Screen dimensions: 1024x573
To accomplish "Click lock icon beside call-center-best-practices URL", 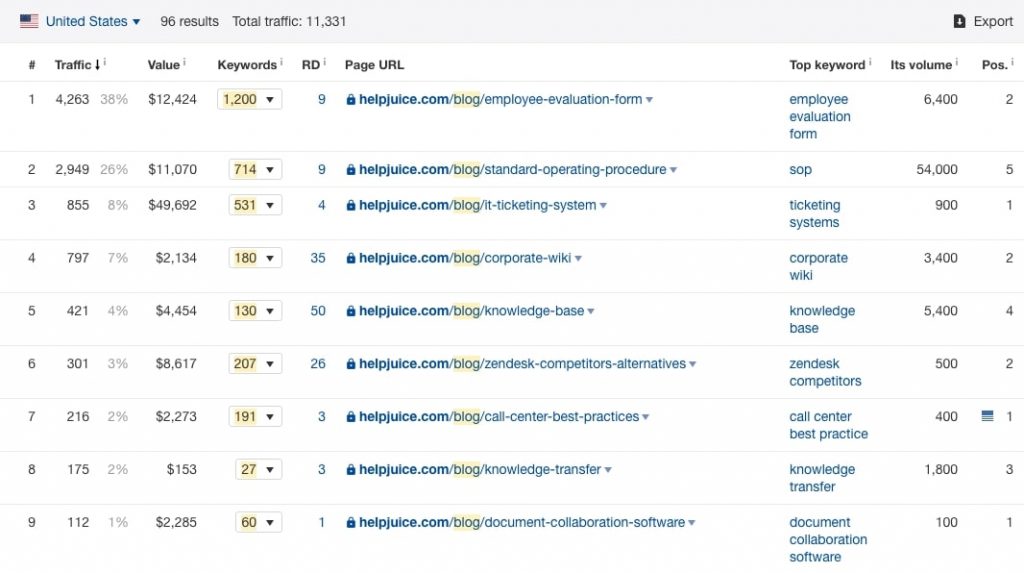I will pyautogui.click(x=351, y=417).
